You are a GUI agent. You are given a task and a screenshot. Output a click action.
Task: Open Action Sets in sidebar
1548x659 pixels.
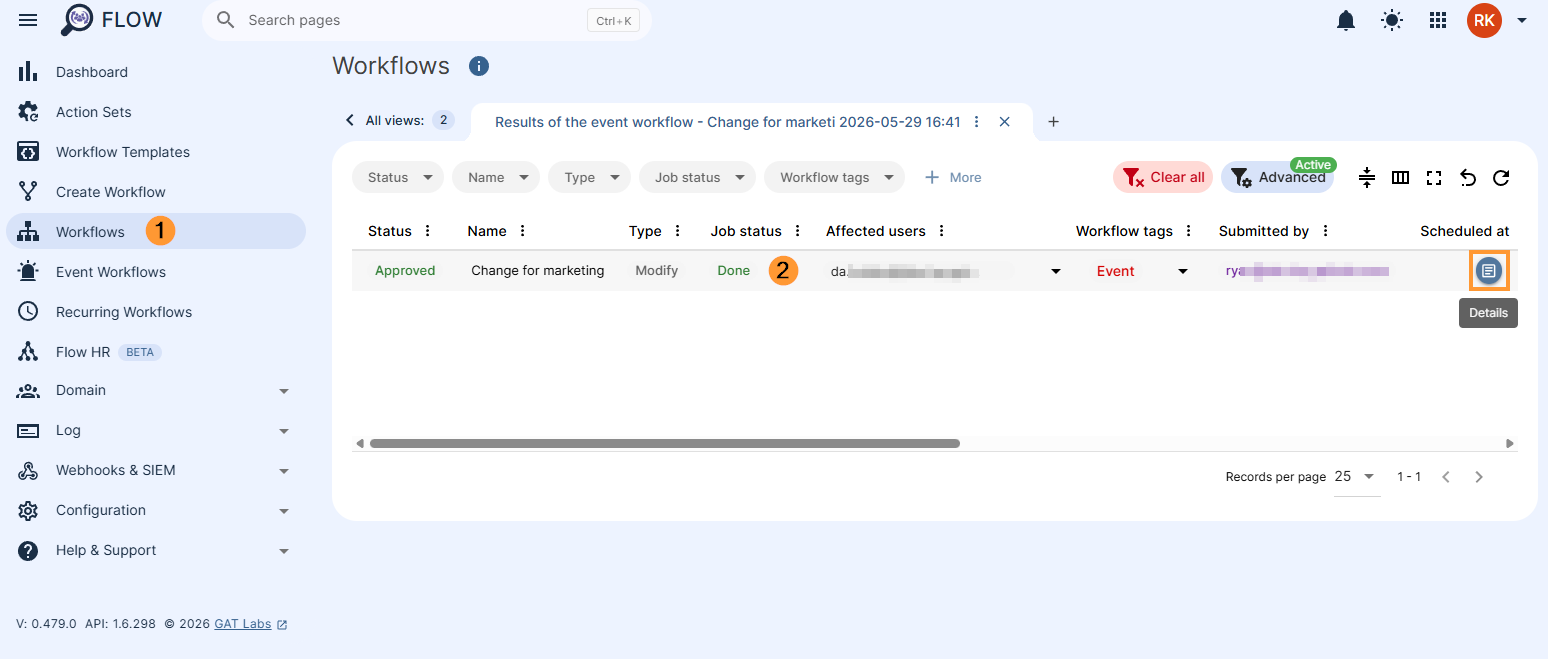click(155, 112)
